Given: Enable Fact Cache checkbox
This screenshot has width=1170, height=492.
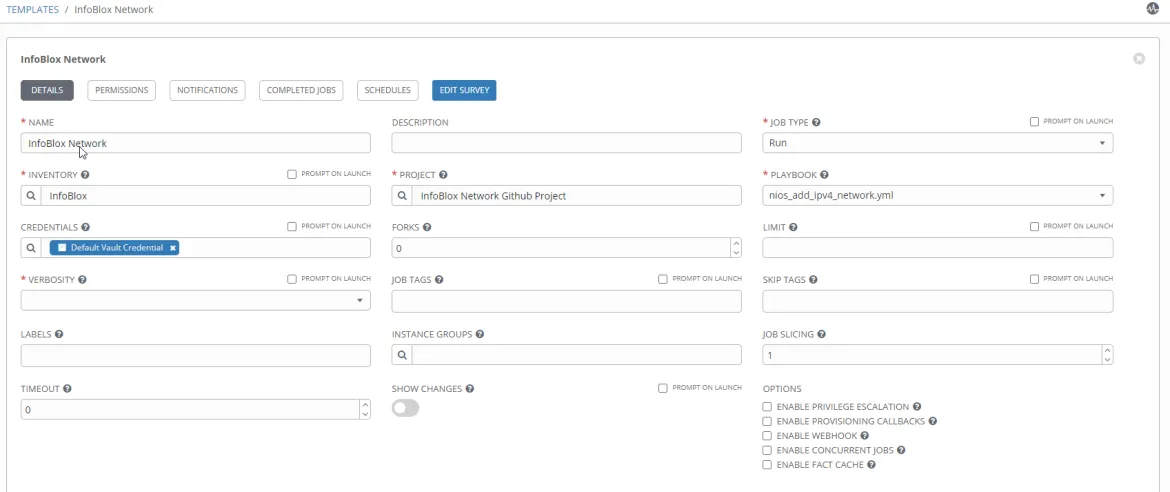Looking at the screenshot, I should (767, 464).
